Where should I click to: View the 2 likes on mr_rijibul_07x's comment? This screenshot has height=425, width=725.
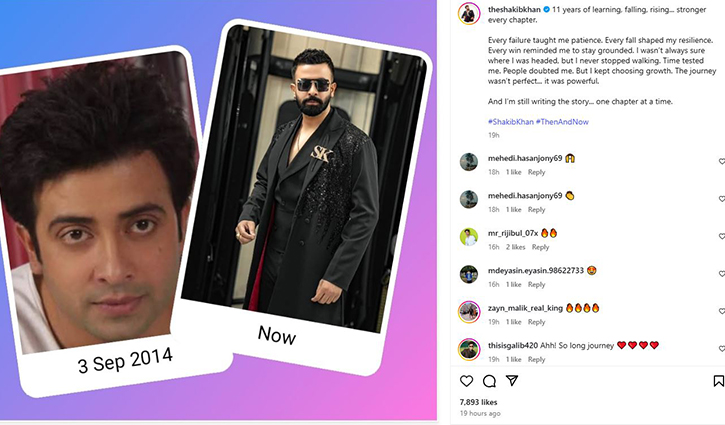tap(516, 247)
